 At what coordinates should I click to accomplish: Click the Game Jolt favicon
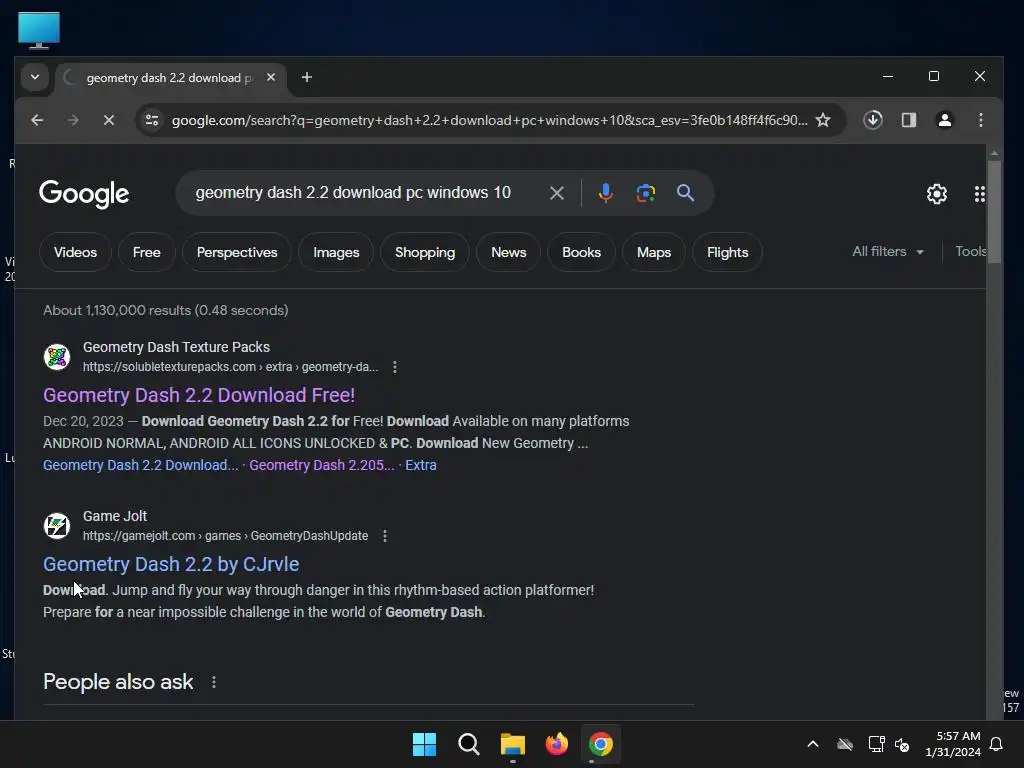57,526
